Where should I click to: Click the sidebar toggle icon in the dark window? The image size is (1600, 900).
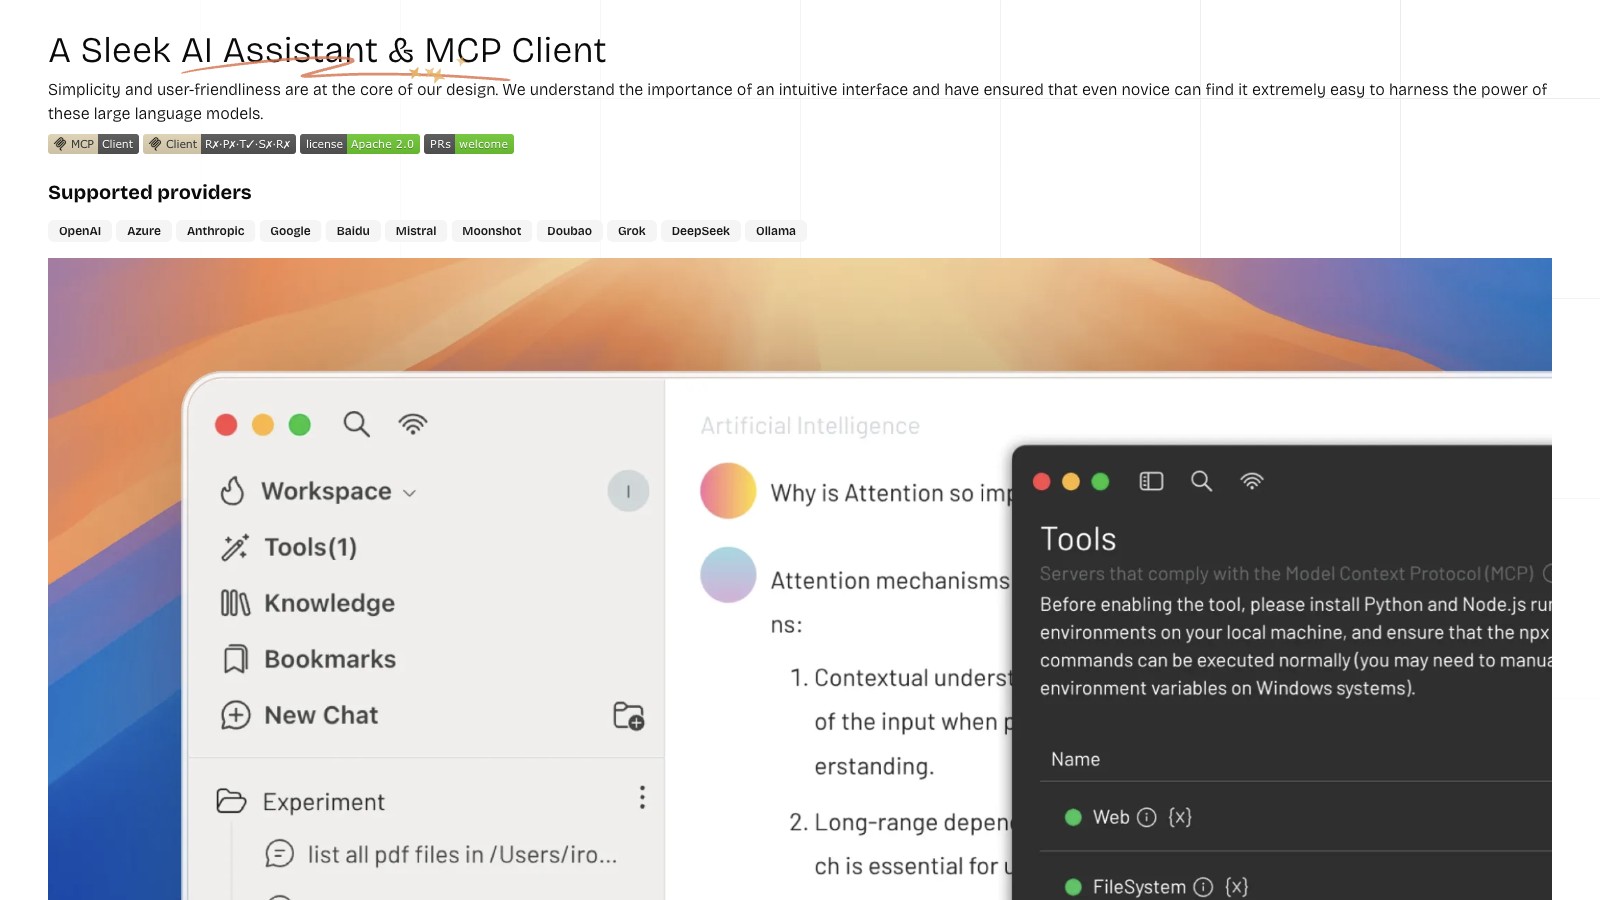point(1151,482)
